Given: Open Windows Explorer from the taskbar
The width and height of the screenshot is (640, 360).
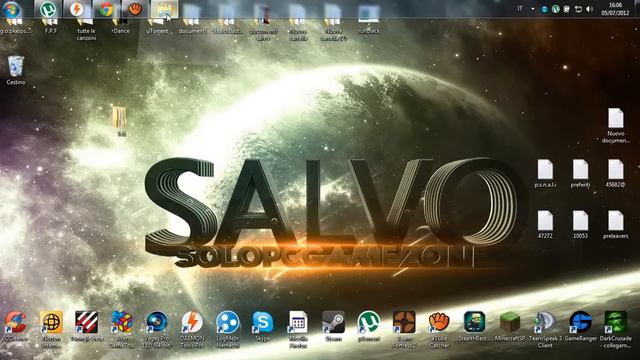Looking at the screenshot, I should click(164, 9).
